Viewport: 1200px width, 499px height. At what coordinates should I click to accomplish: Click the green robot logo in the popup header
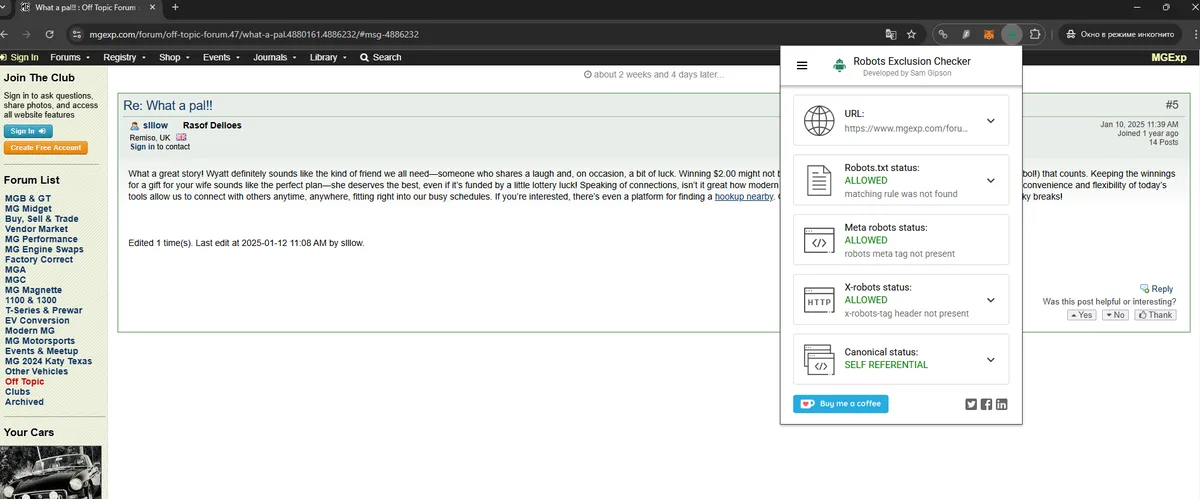(x=838, y=66)
